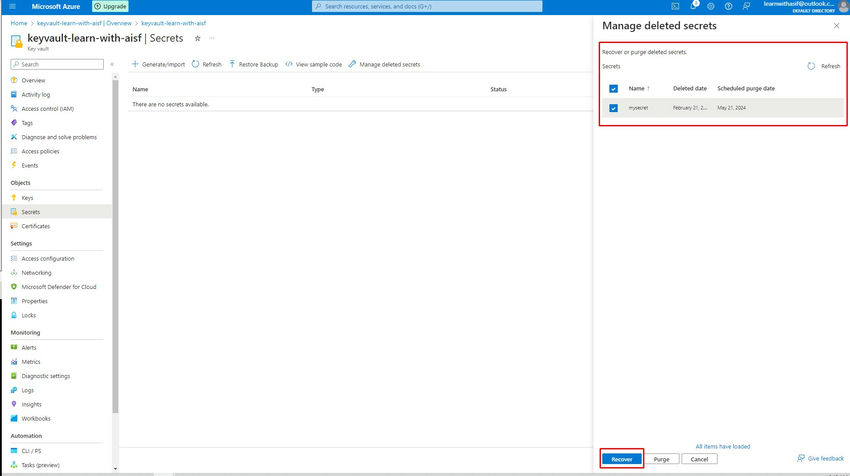Click the sidebar scroll down arrow
850x476 pixels.
pos(115,468)
